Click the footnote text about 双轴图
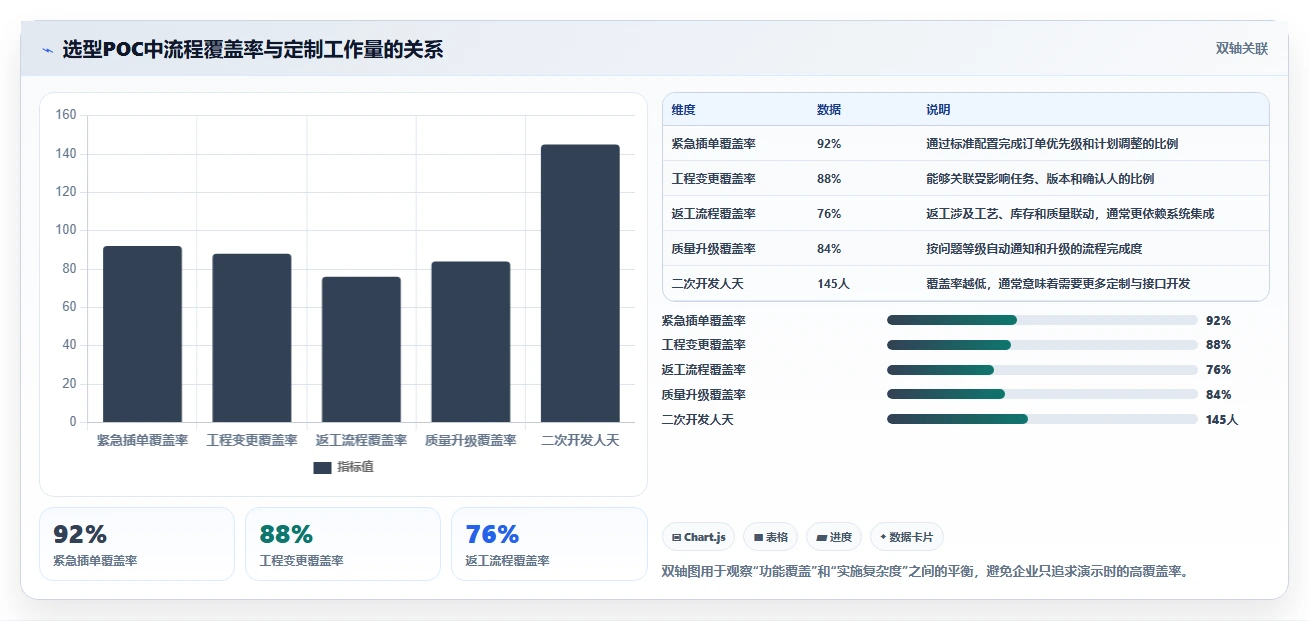 tap(925, 572)
